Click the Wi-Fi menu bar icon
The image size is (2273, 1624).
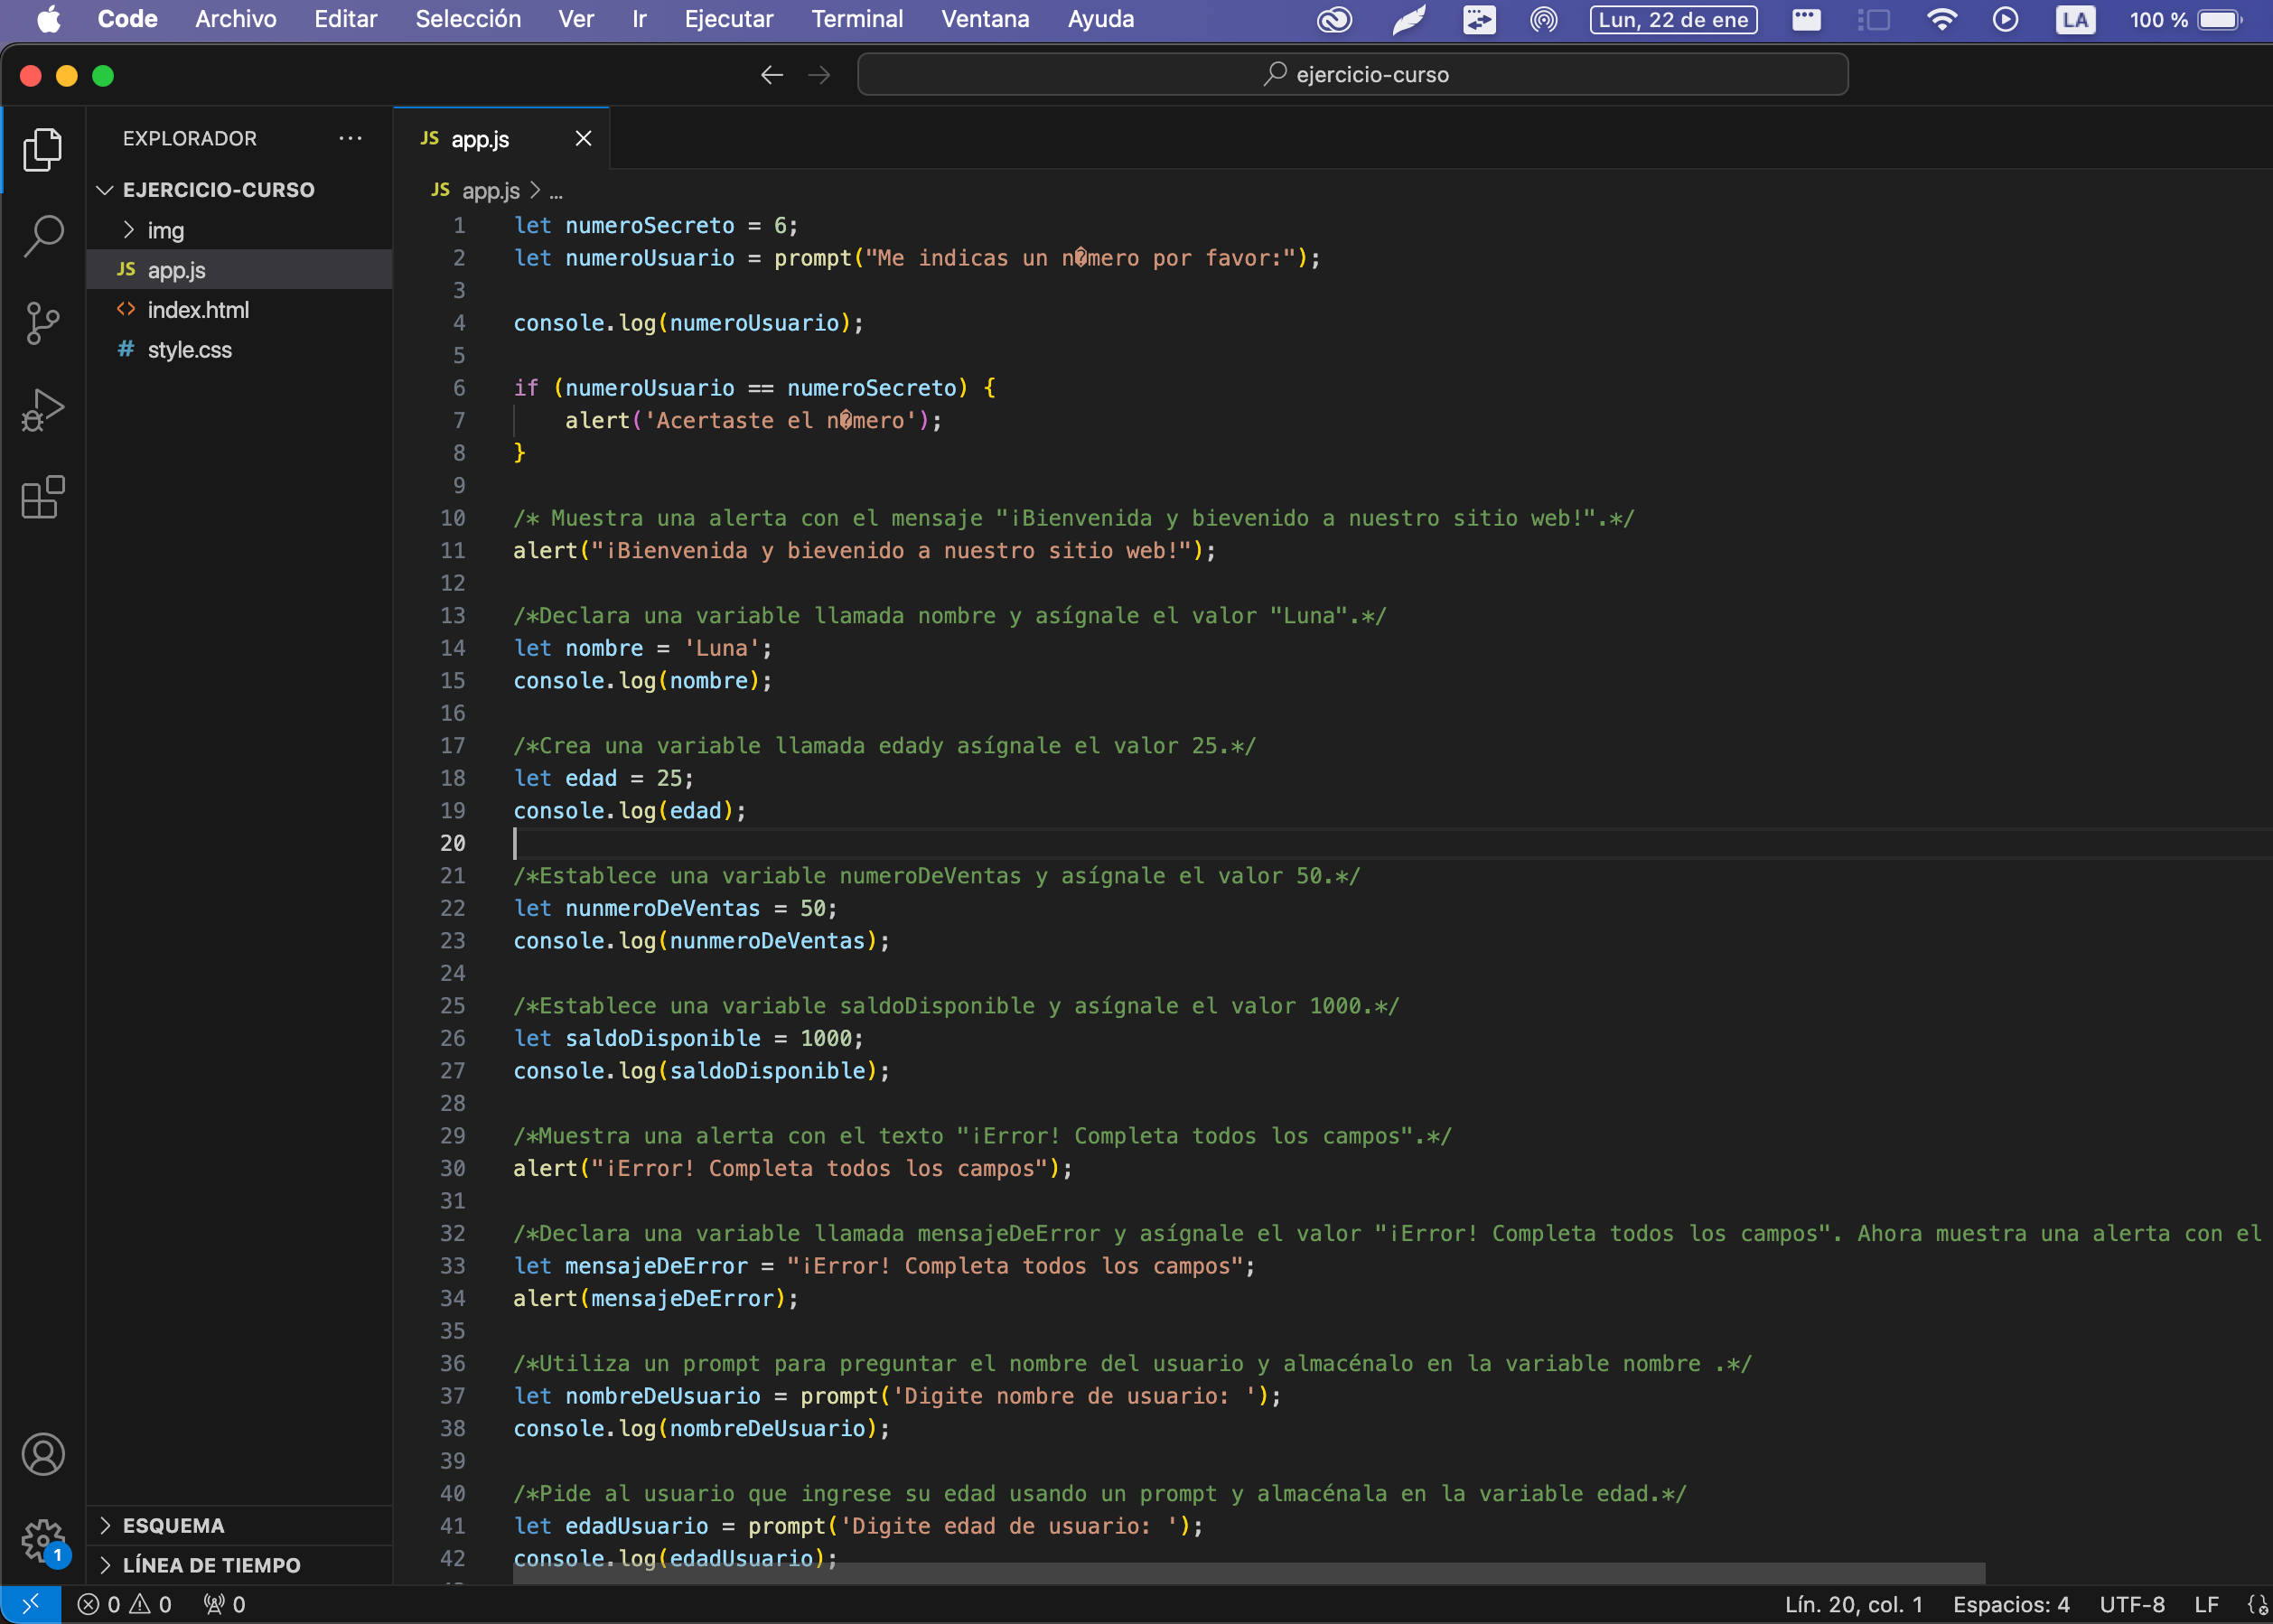point(1941,19)
